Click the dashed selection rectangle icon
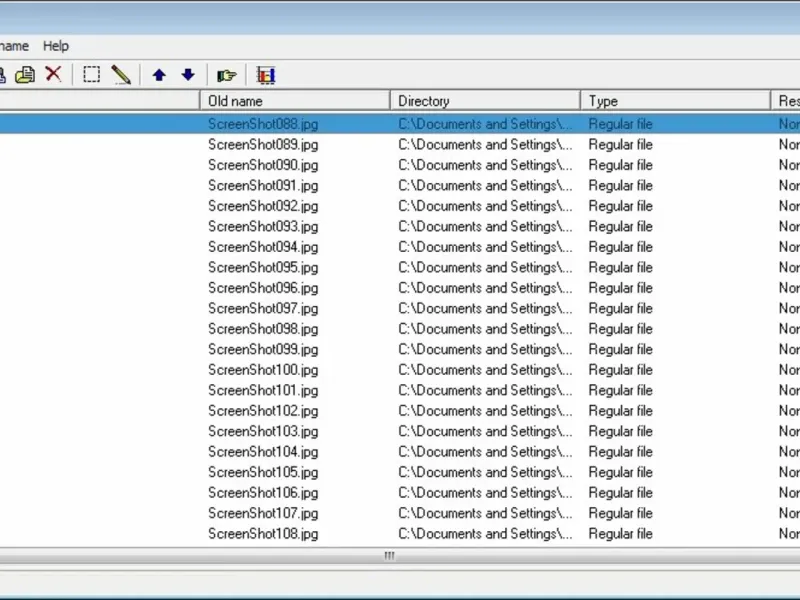 91,74
